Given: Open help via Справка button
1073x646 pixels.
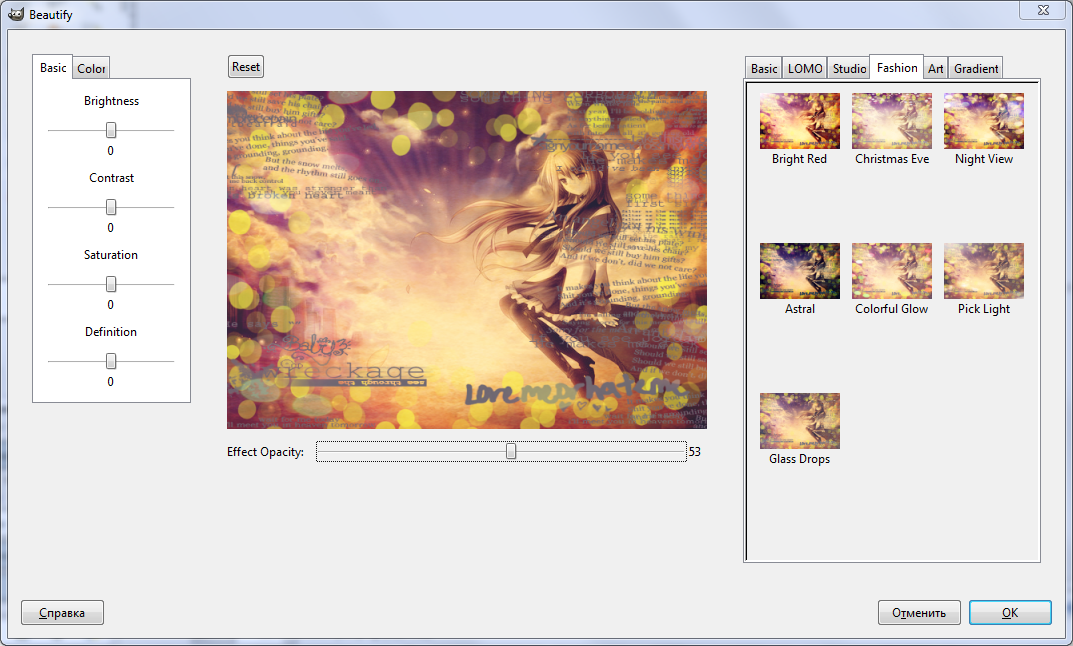Looking at the screenshot, I should (62, 612).
